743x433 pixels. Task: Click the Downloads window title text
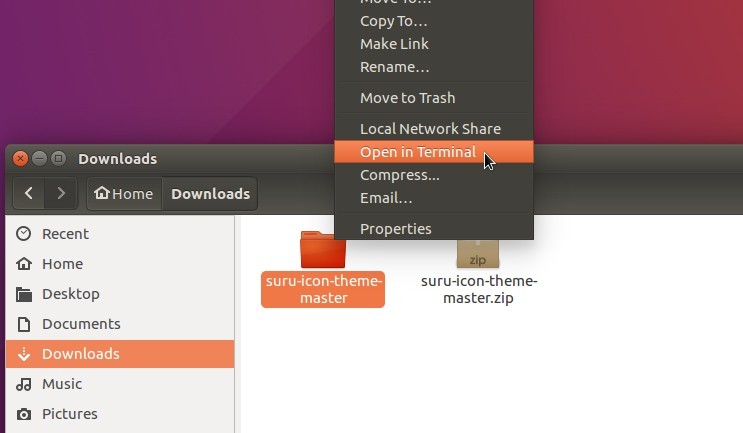[x=118, y=159]
